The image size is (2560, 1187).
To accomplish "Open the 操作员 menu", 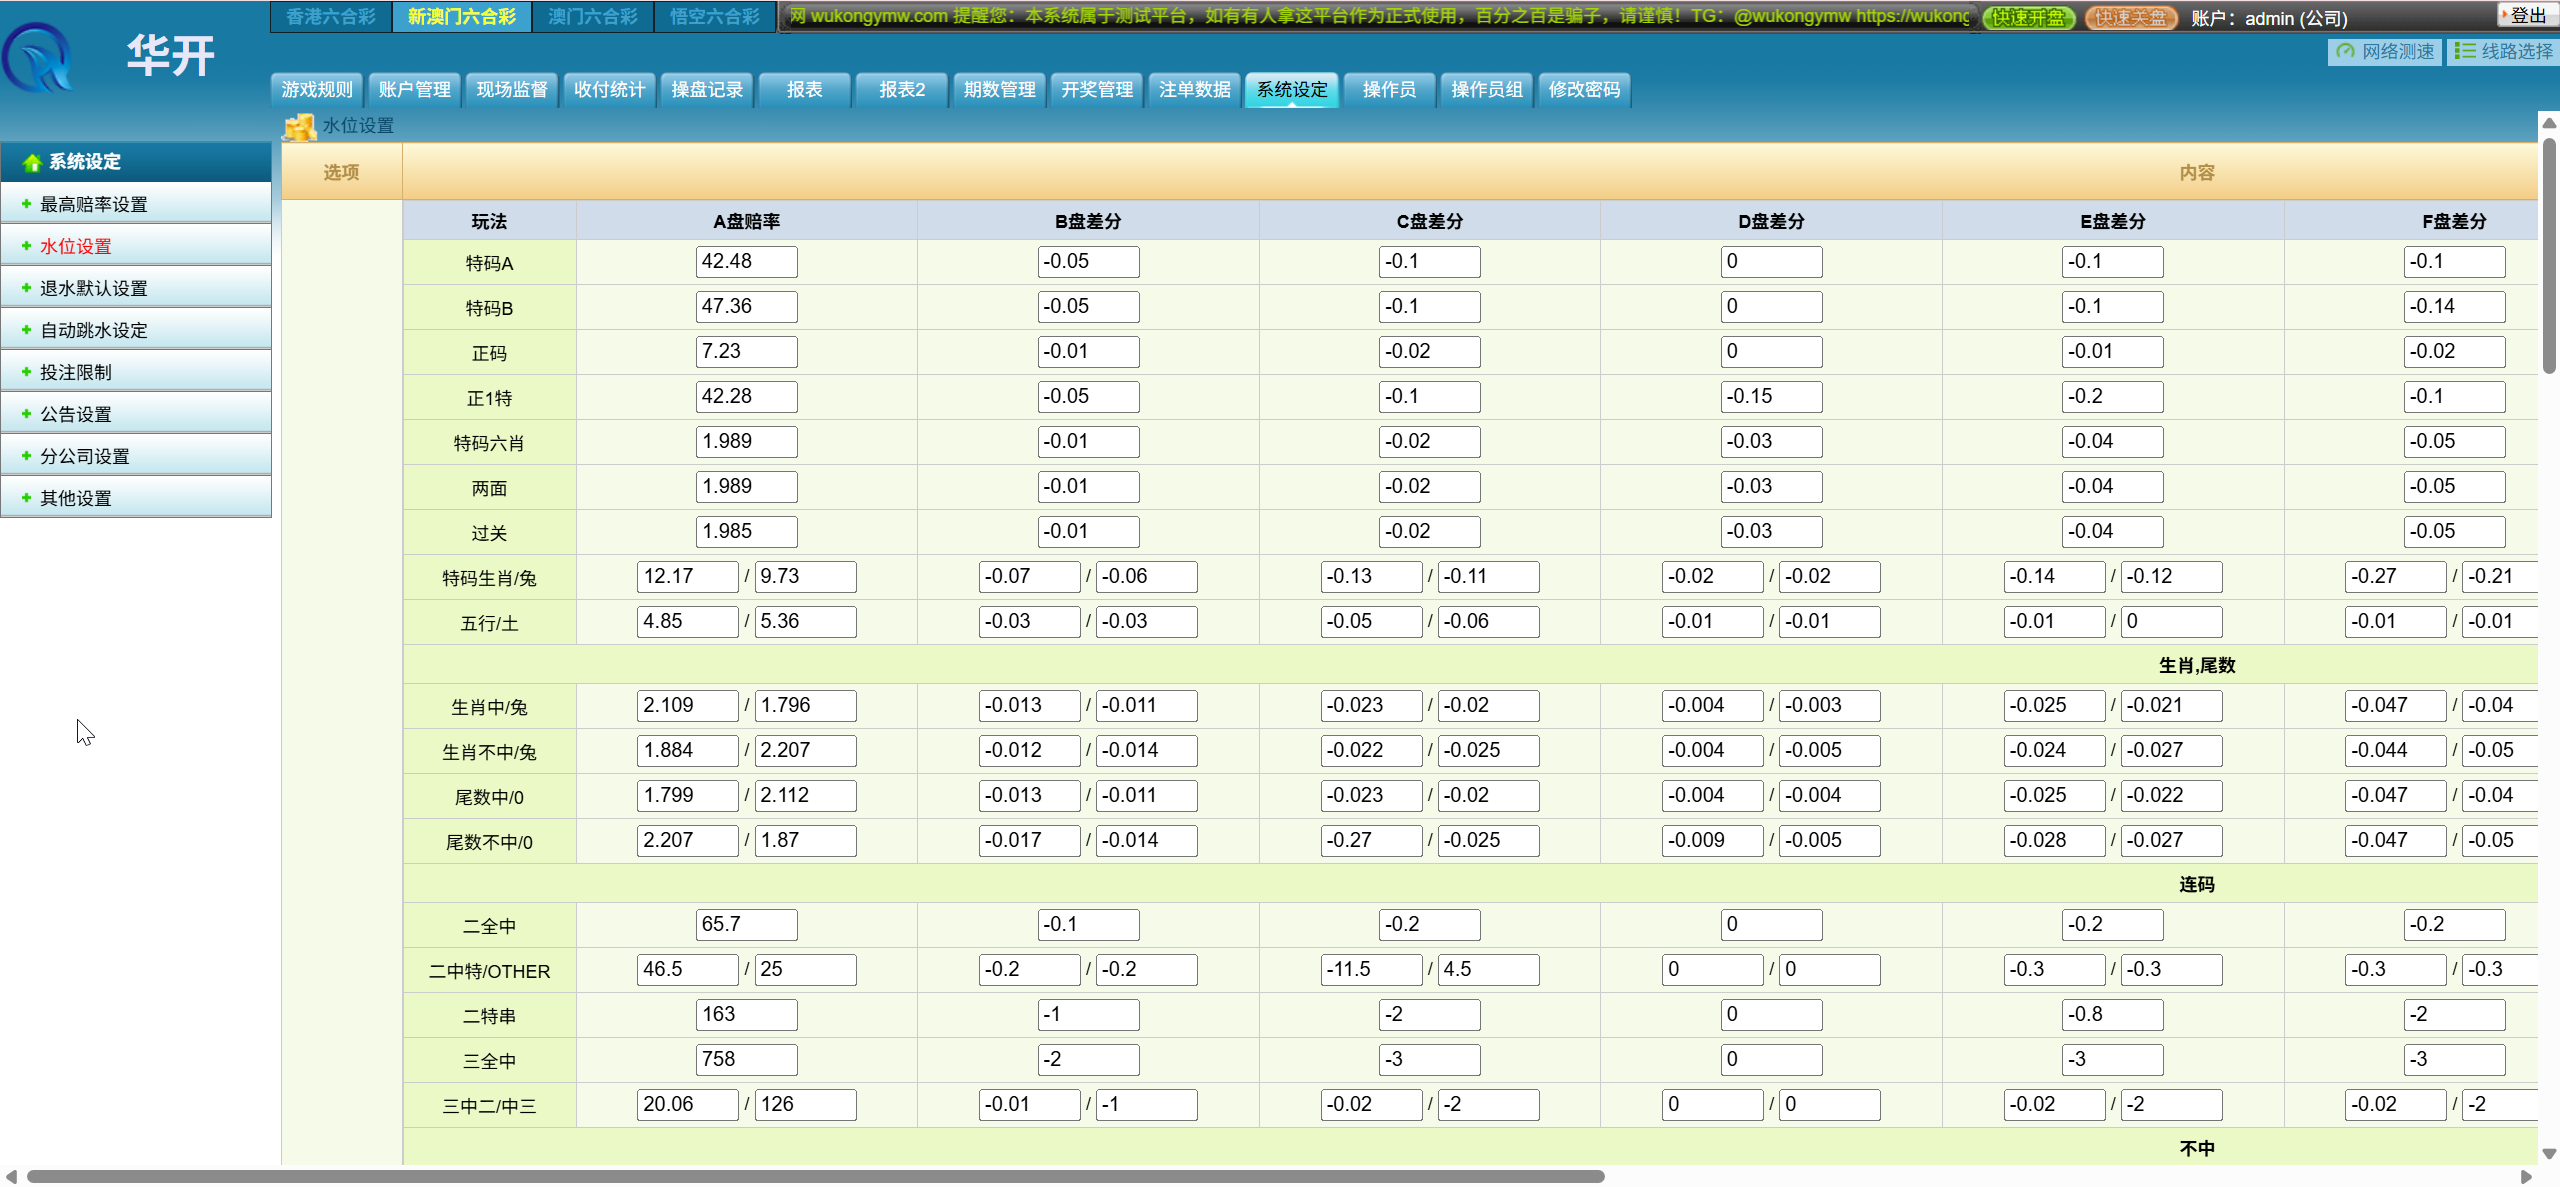I will [1389, 90].
